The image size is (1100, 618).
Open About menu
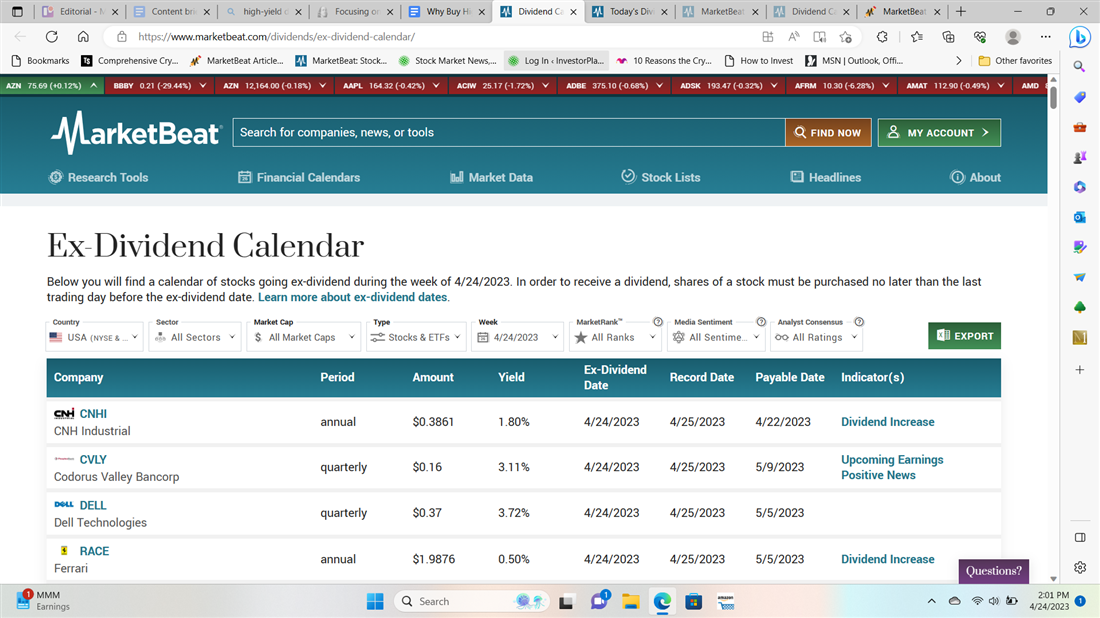(x=975, y=177)
